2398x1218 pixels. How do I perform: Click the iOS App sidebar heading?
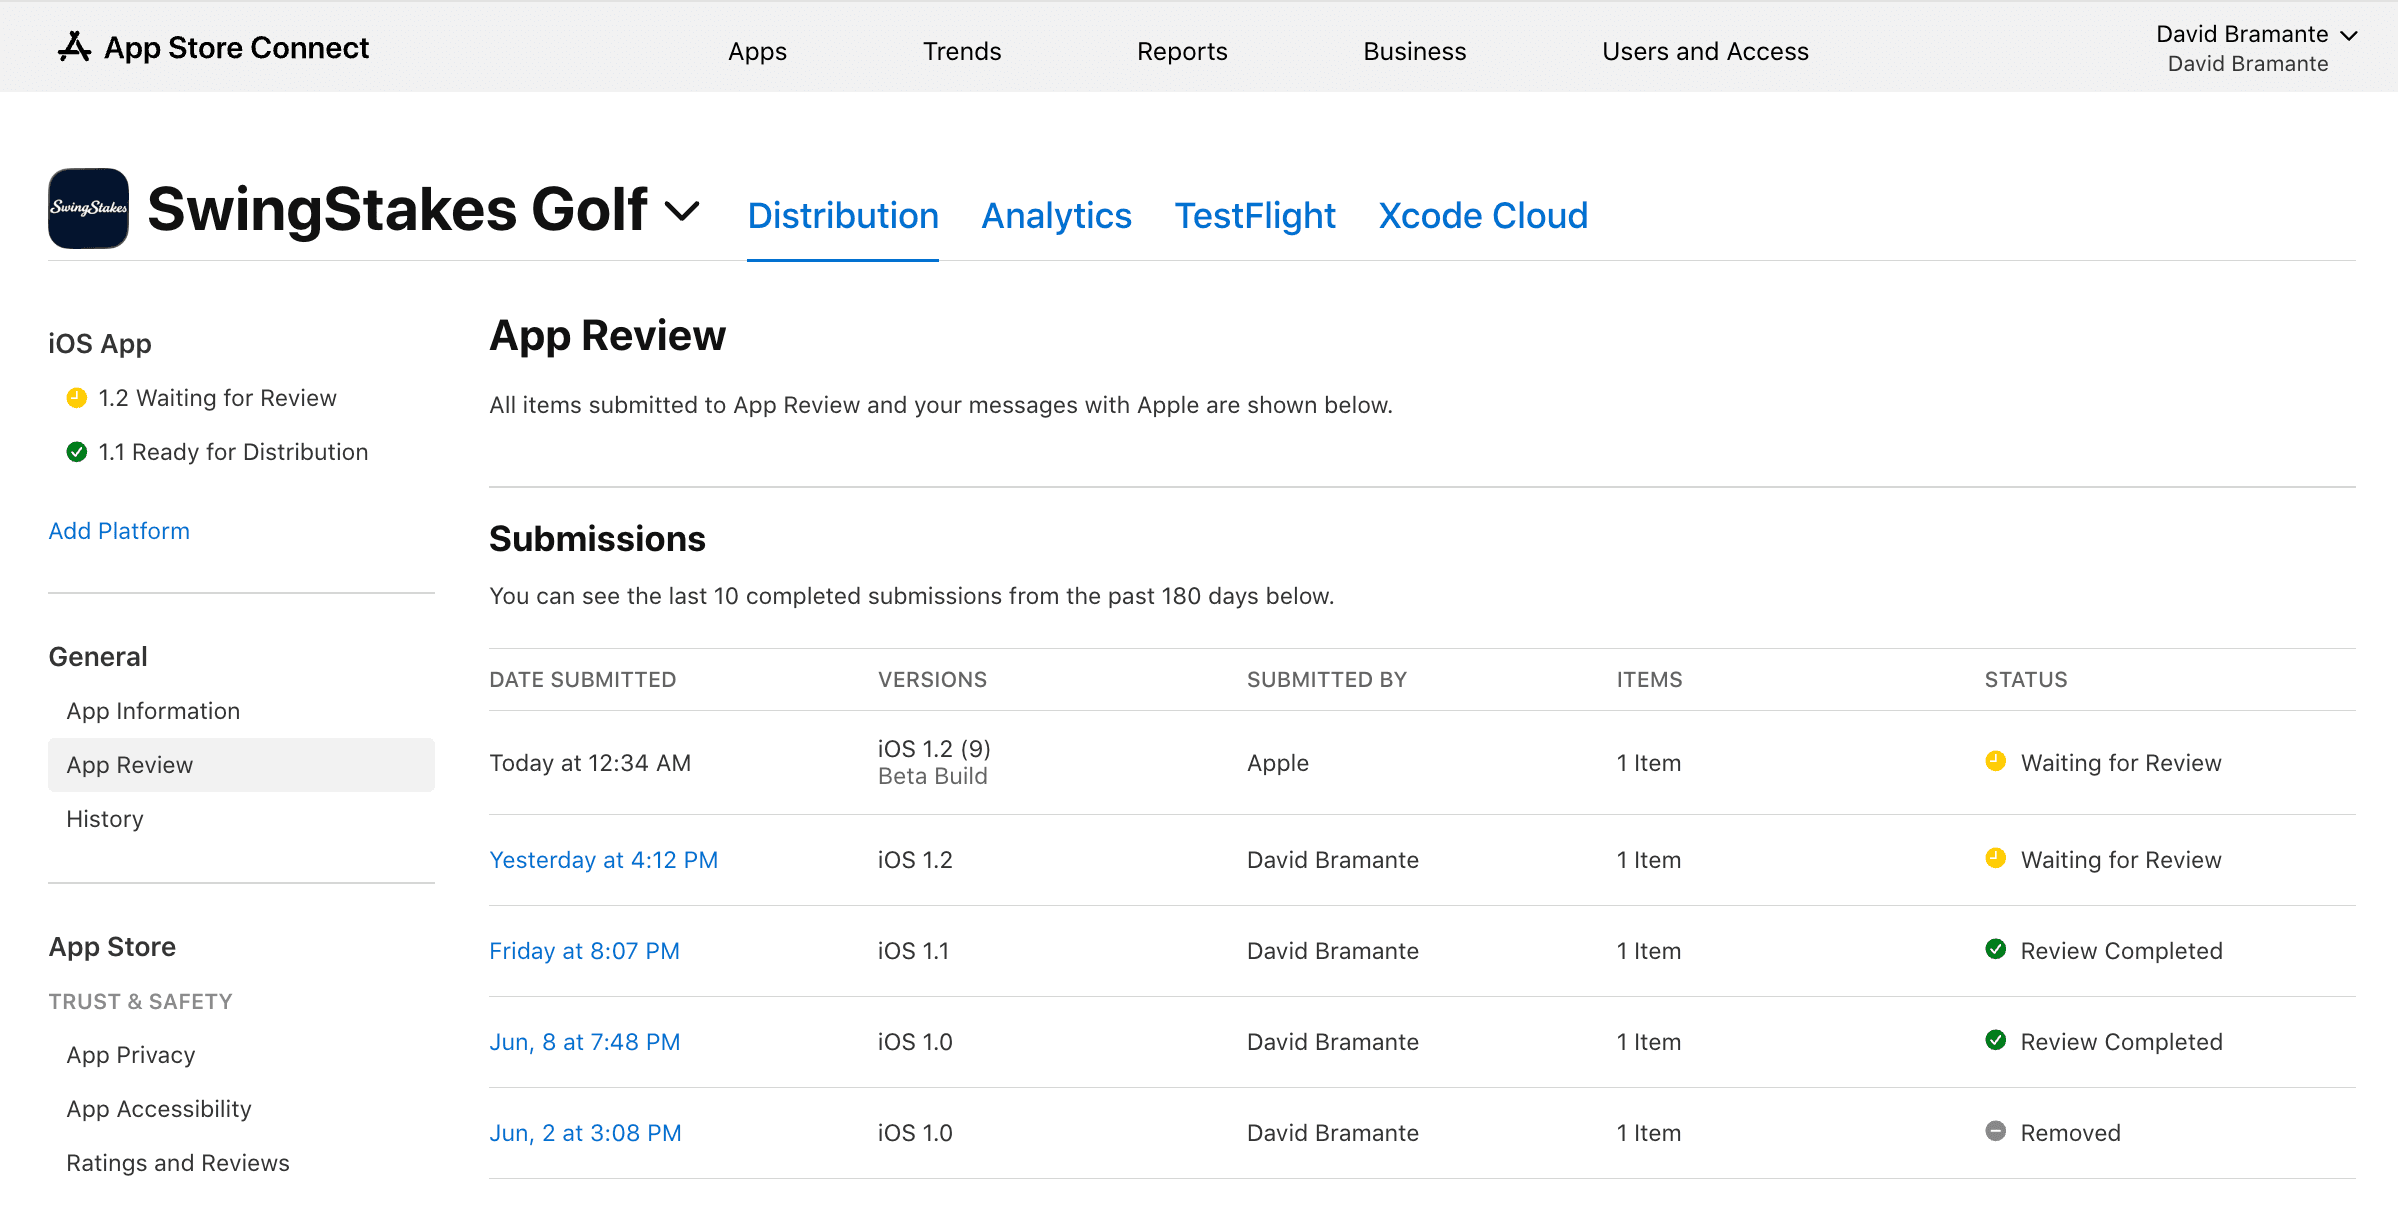pyautogui.click(x=100, y=344)
